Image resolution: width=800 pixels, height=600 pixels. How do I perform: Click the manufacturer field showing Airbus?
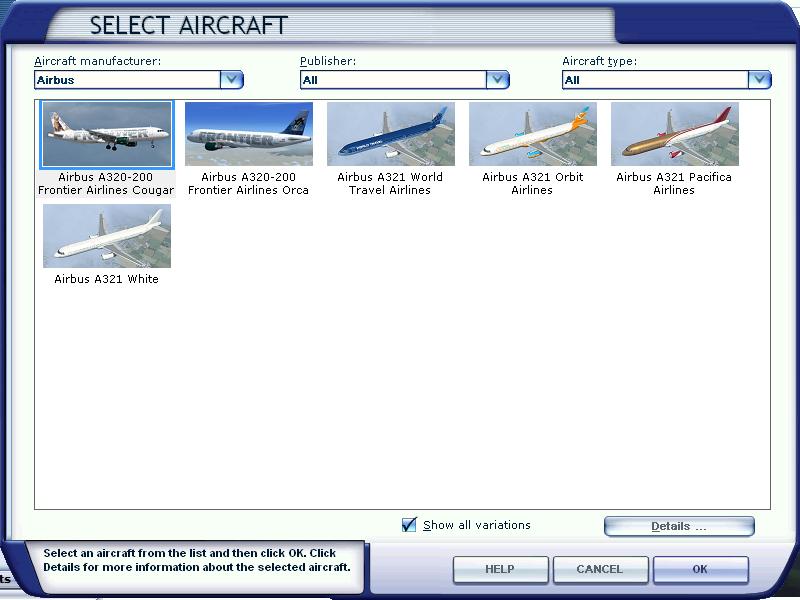pyautogui.click(x=126, y=80)
